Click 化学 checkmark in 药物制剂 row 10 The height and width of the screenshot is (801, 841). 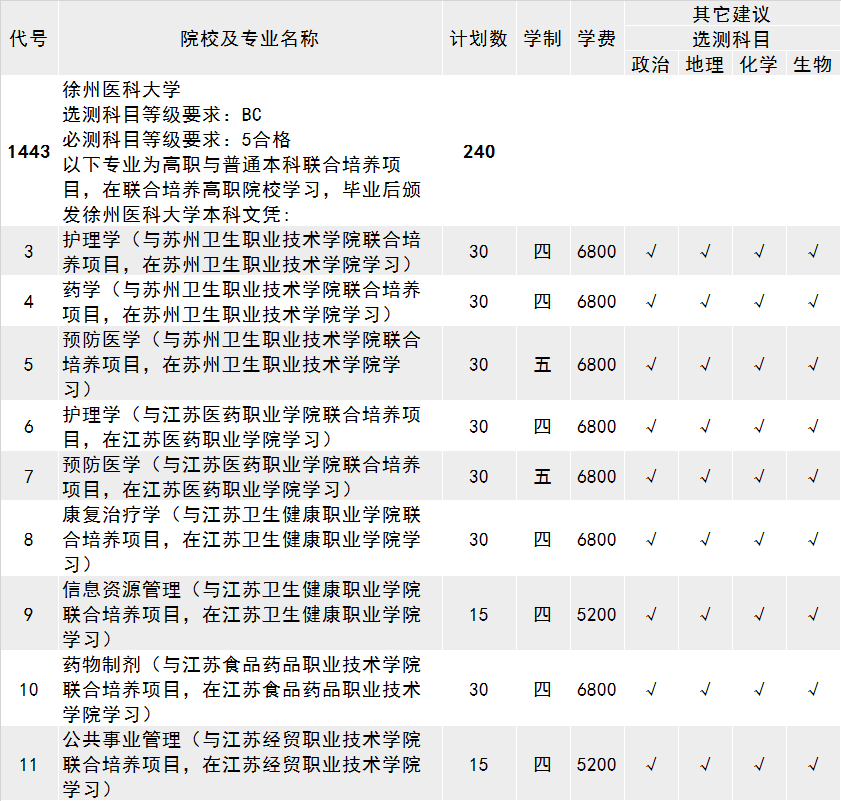758,689
